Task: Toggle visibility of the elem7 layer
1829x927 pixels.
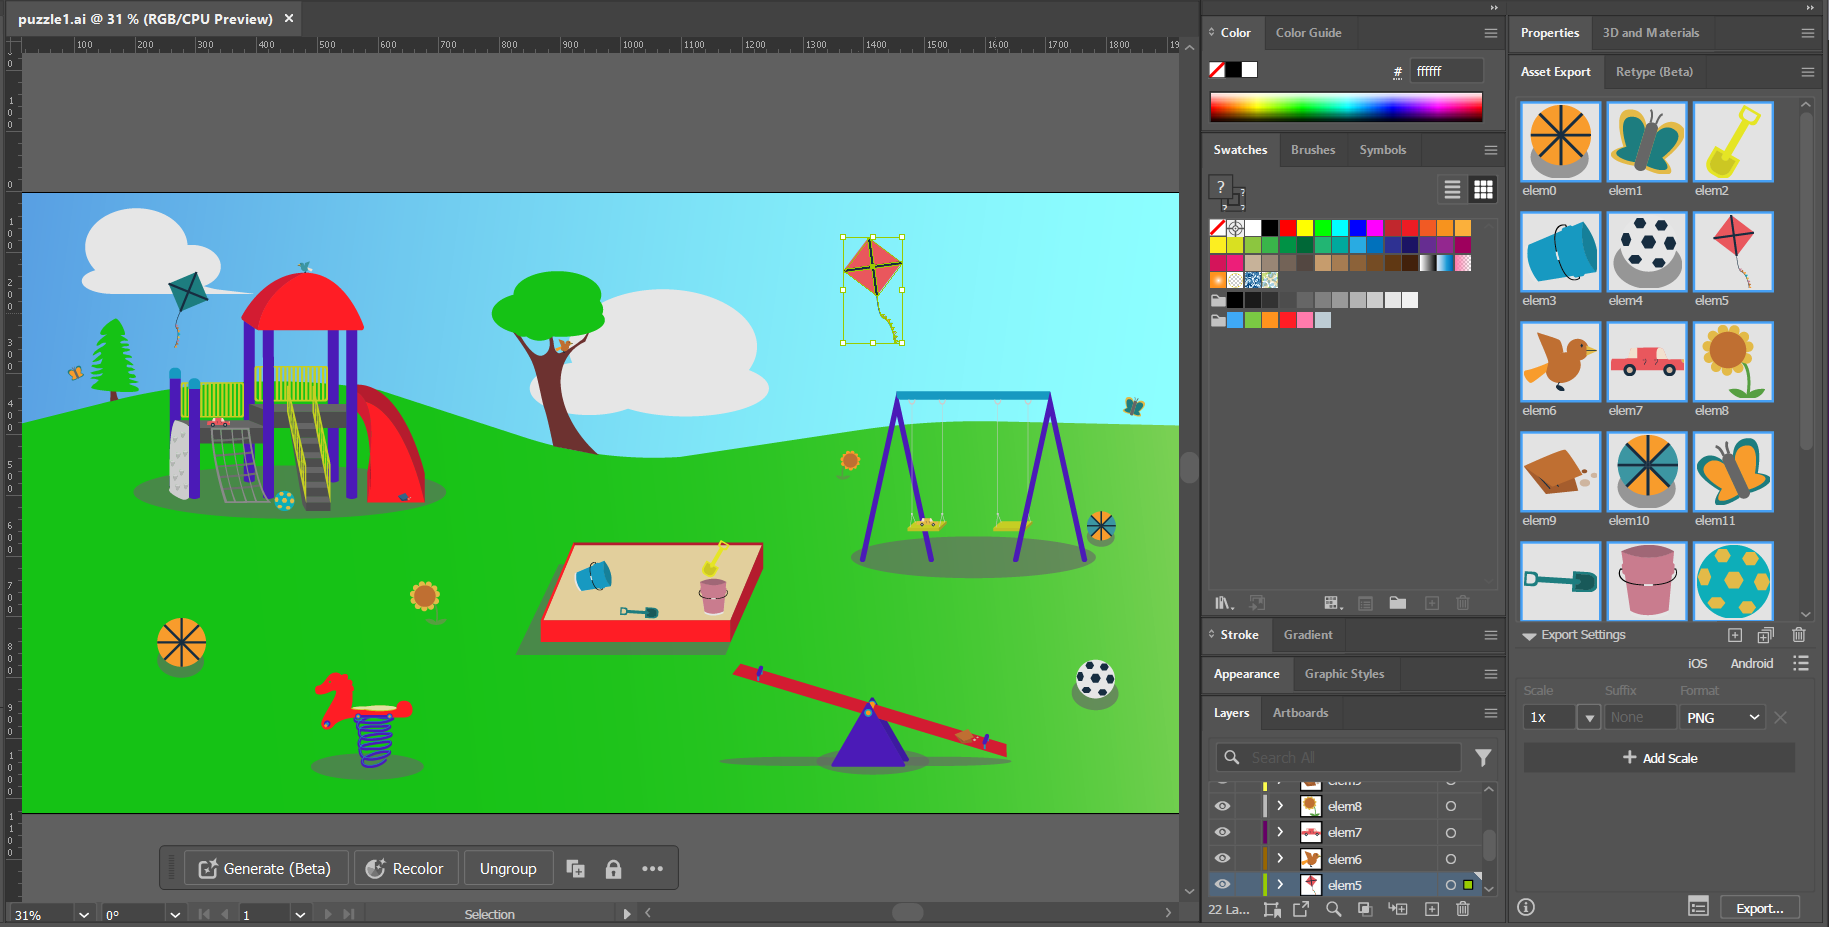Action: (x=1222, y=832)
